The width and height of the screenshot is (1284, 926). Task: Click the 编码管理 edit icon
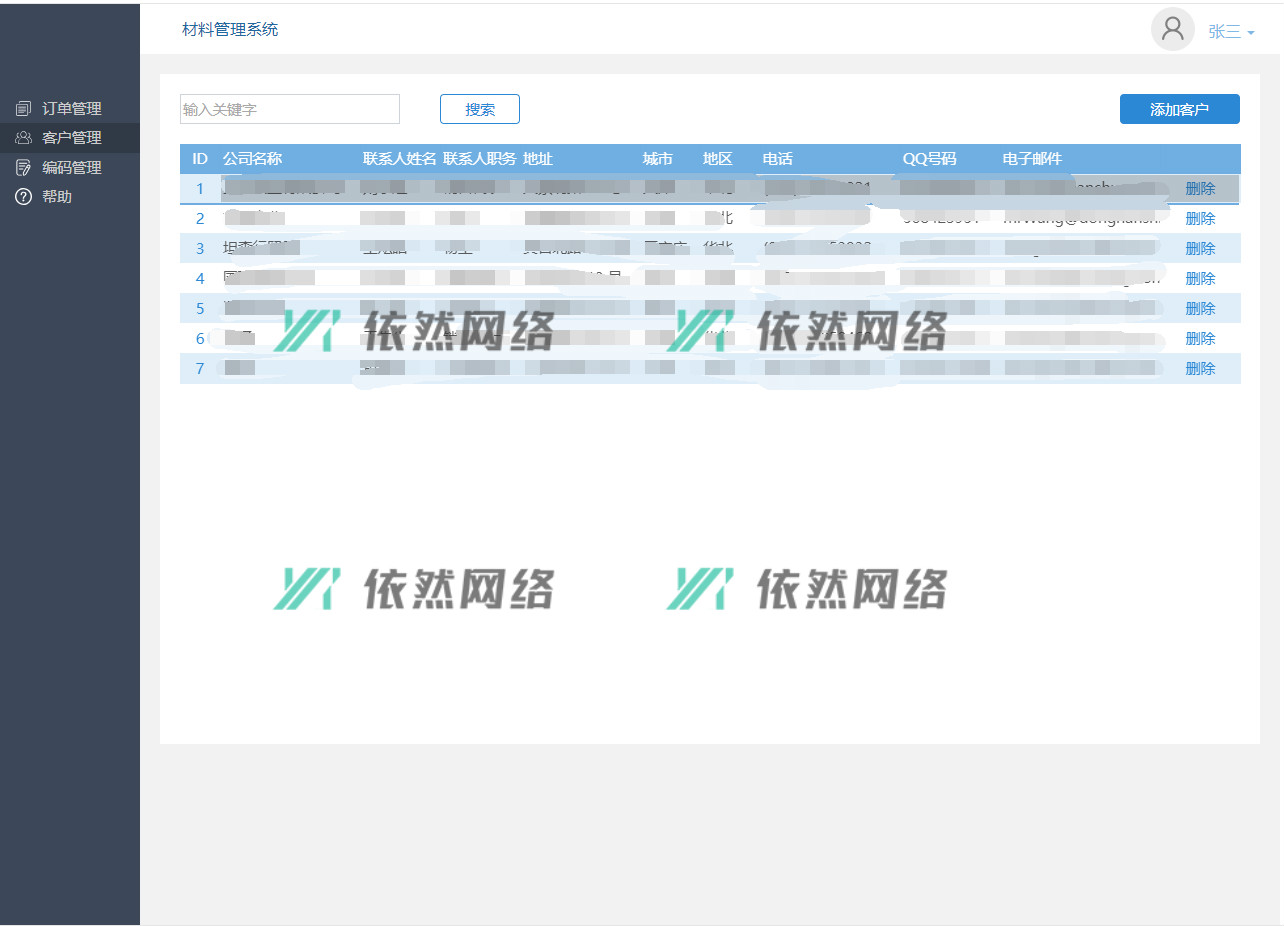(23, 168)
